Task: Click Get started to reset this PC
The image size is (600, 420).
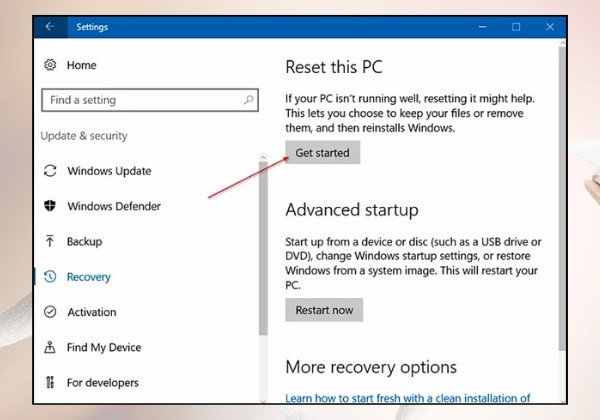Action: 323,153
